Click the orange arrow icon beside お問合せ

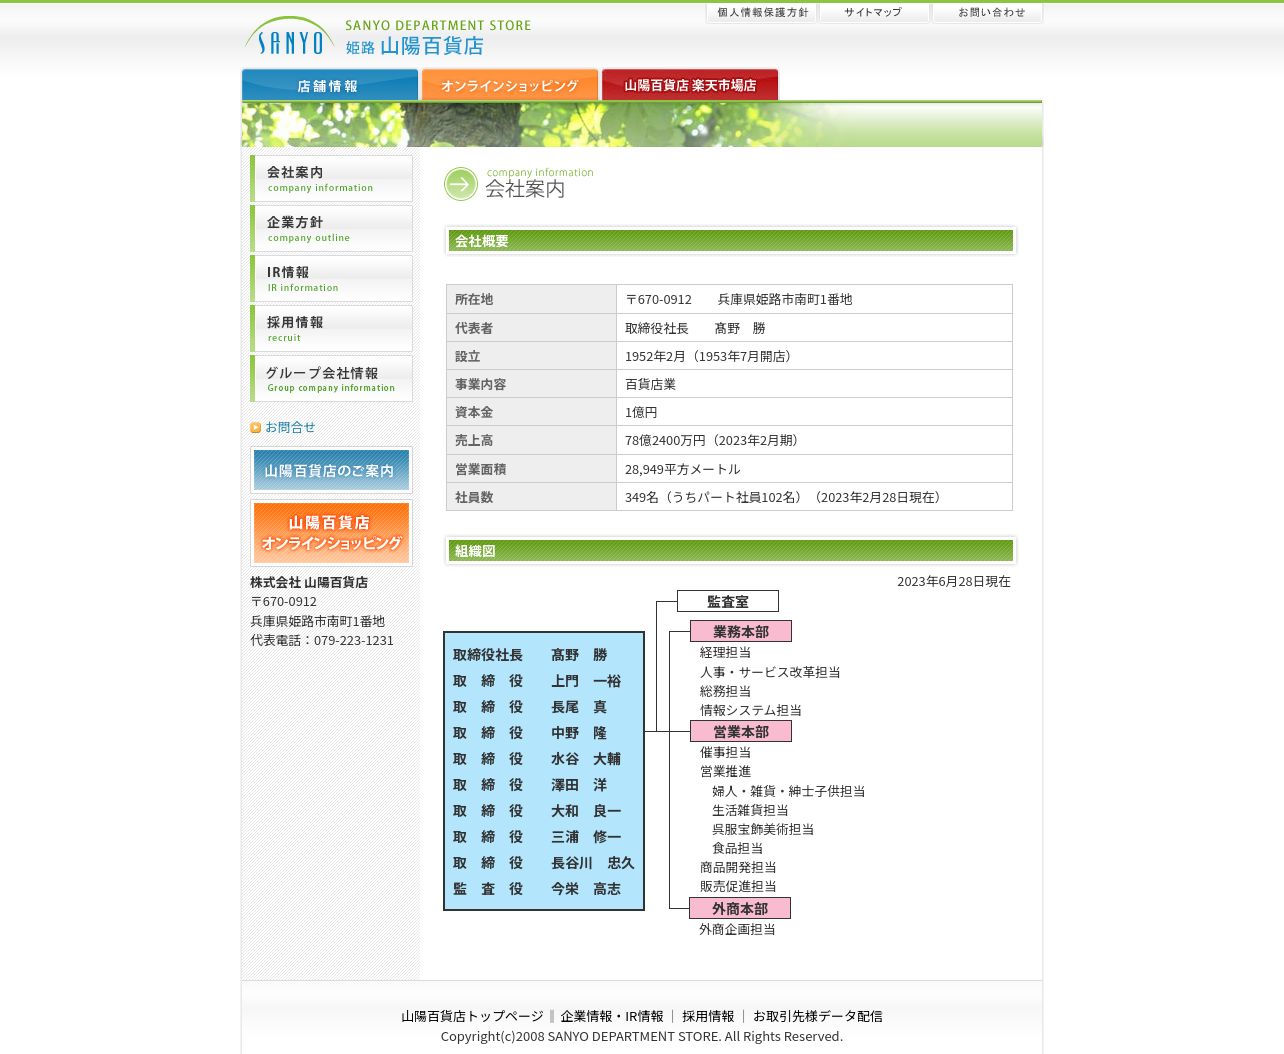(x=256, y=428)
